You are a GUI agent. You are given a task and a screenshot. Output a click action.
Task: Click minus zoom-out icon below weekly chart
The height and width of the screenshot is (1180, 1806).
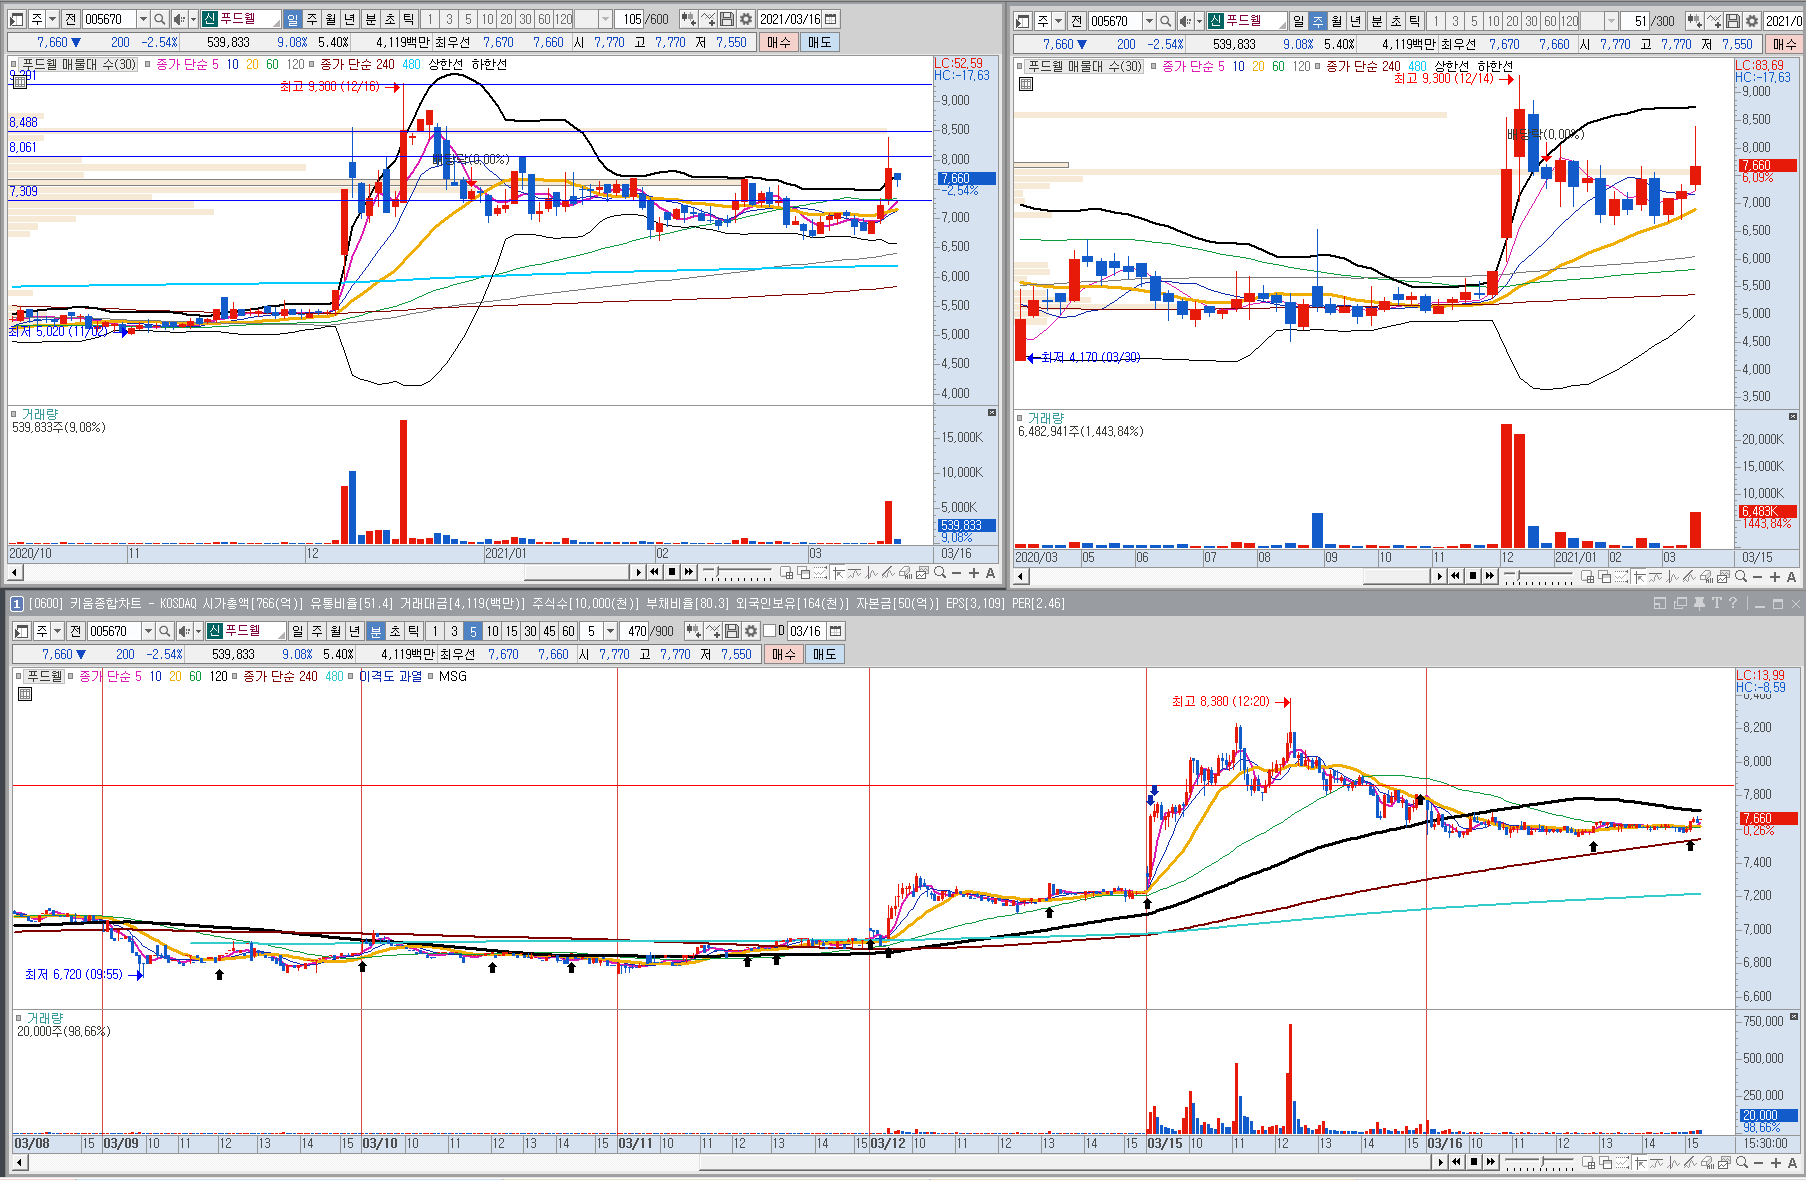click(1758, 576)
